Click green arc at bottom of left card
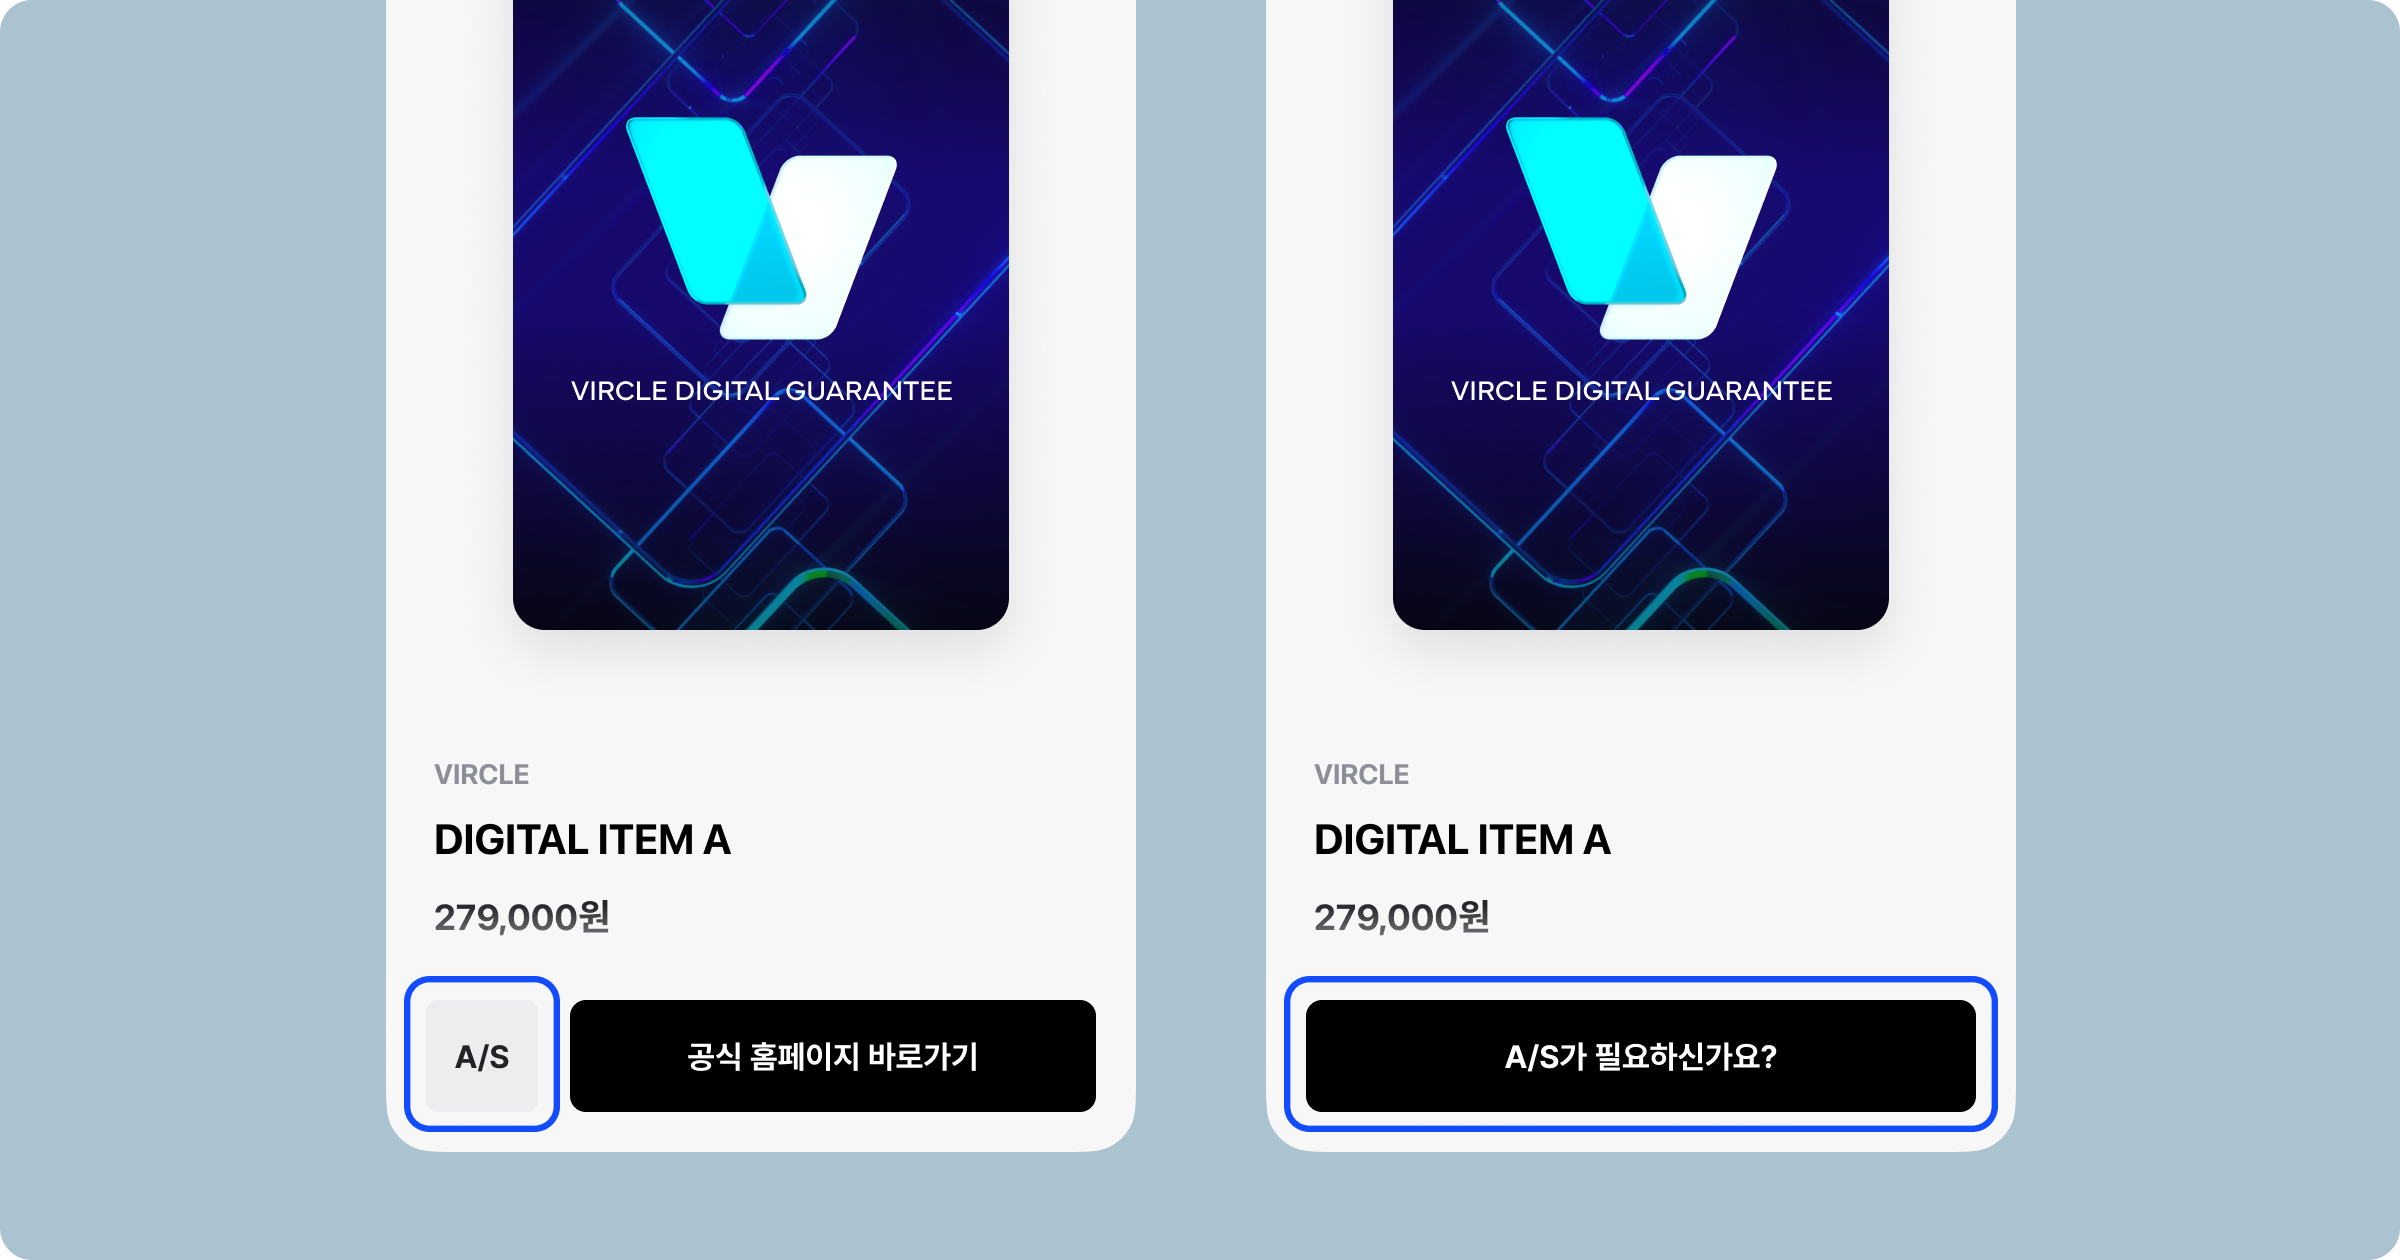The image size is (2400, 1260). (824, 578)
